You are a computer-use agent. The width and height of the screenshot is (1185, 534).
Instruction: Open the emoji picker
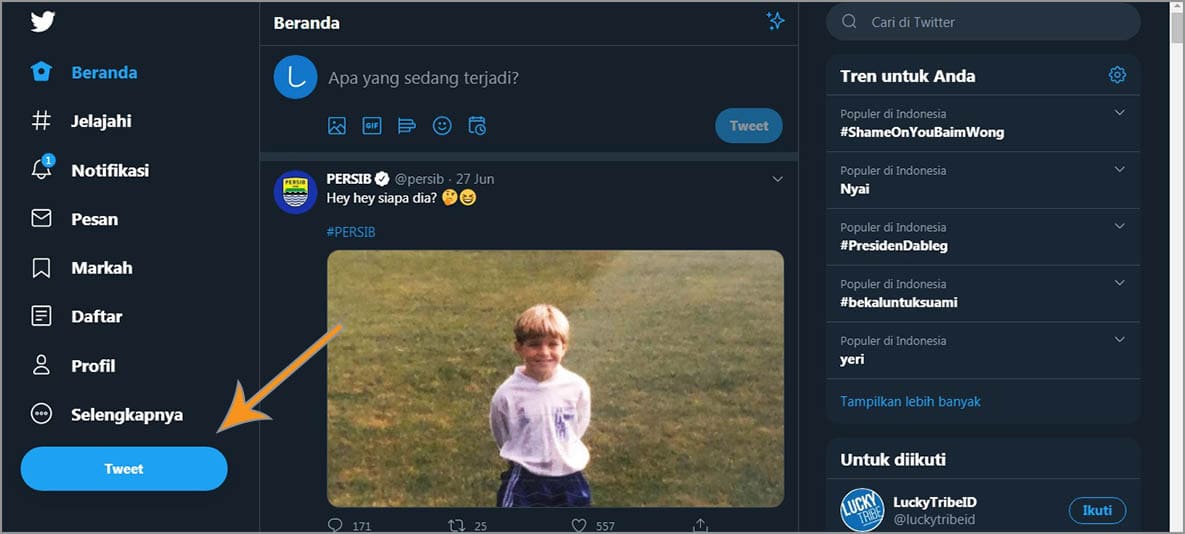tap(442, 126)
